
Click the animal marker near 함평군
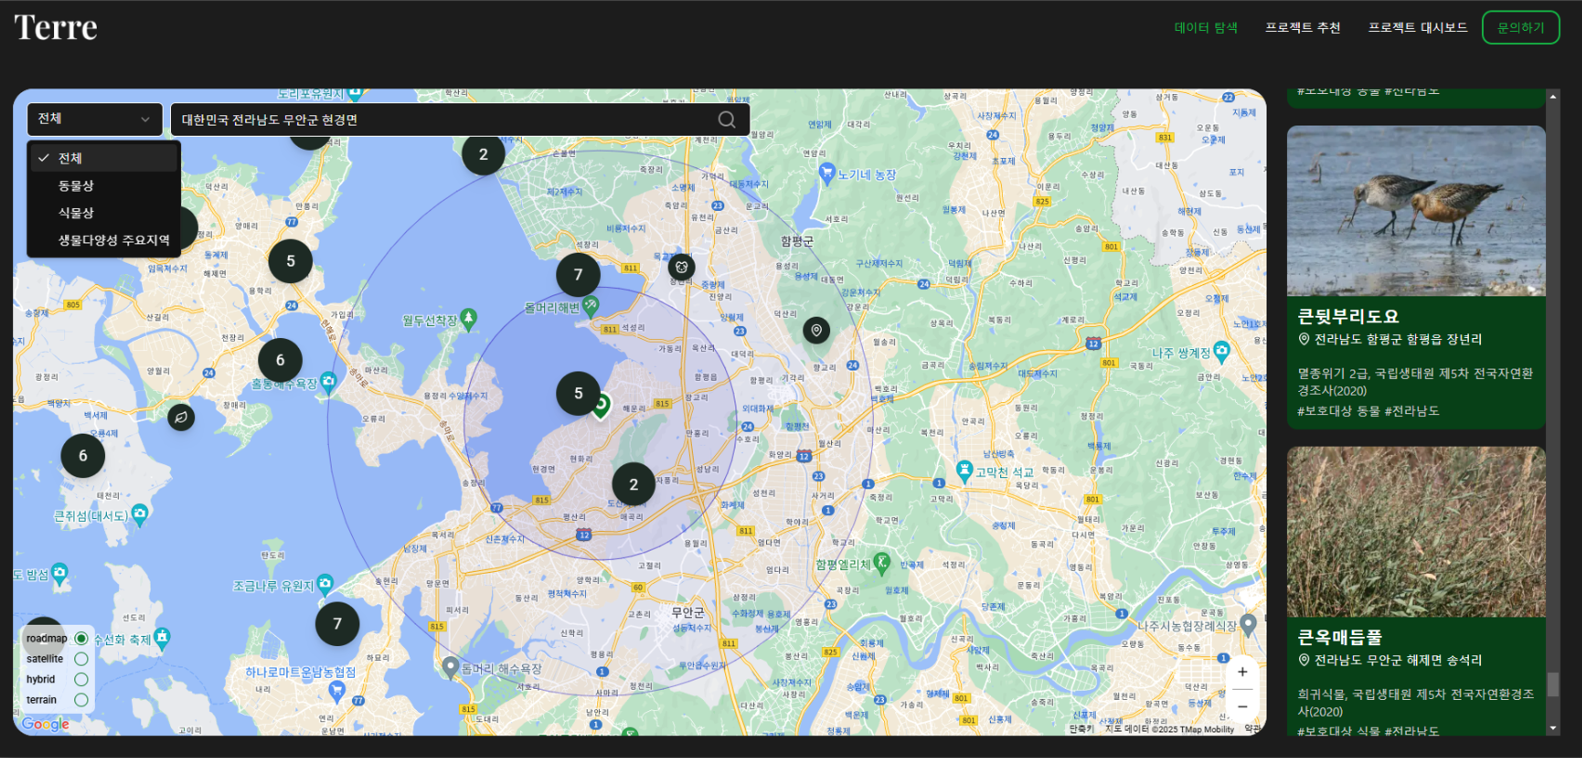(681, 267)
